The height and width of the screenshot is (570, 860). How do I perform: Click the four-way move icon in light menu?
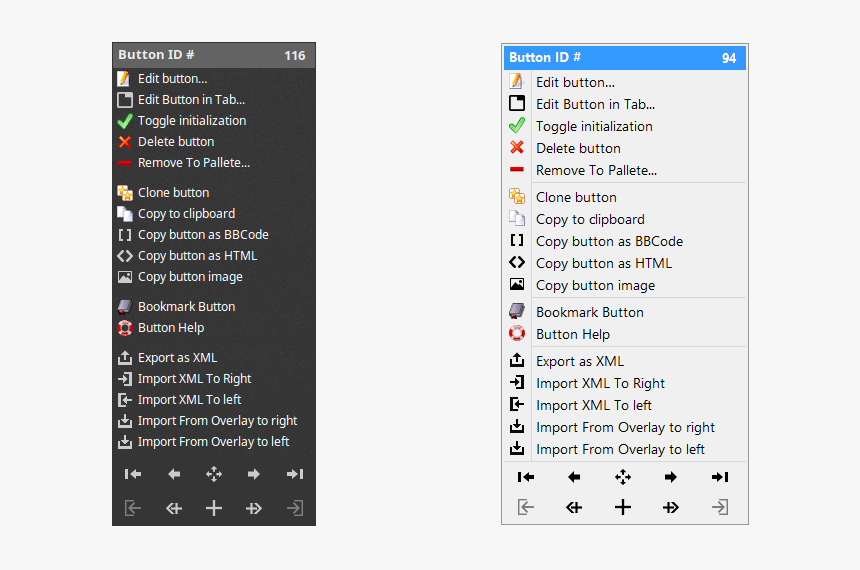click(x=623, y=477)
